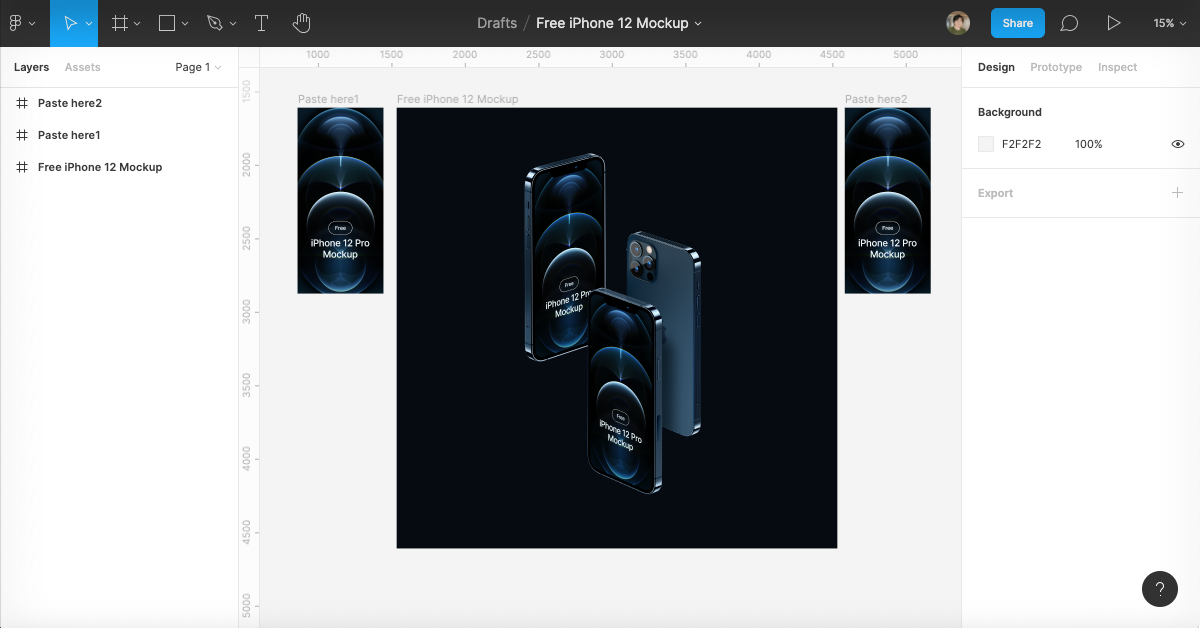
Task: Select the Free iPhone 12 Mockup layer
Action: (100, 167)
